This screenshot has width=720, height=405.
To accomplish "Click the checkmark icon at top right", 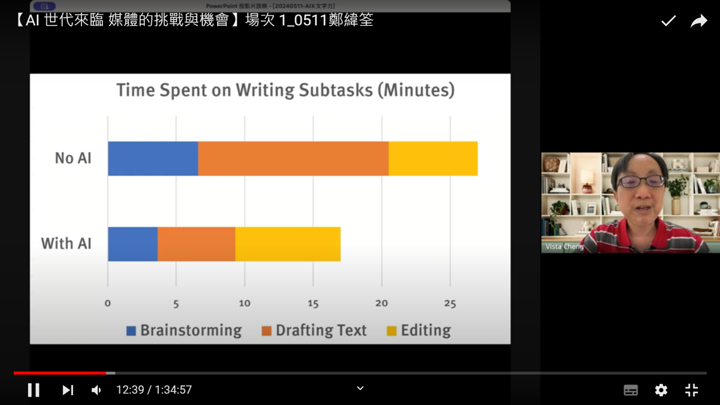I will pyautogui.click(x=668, y=21).
